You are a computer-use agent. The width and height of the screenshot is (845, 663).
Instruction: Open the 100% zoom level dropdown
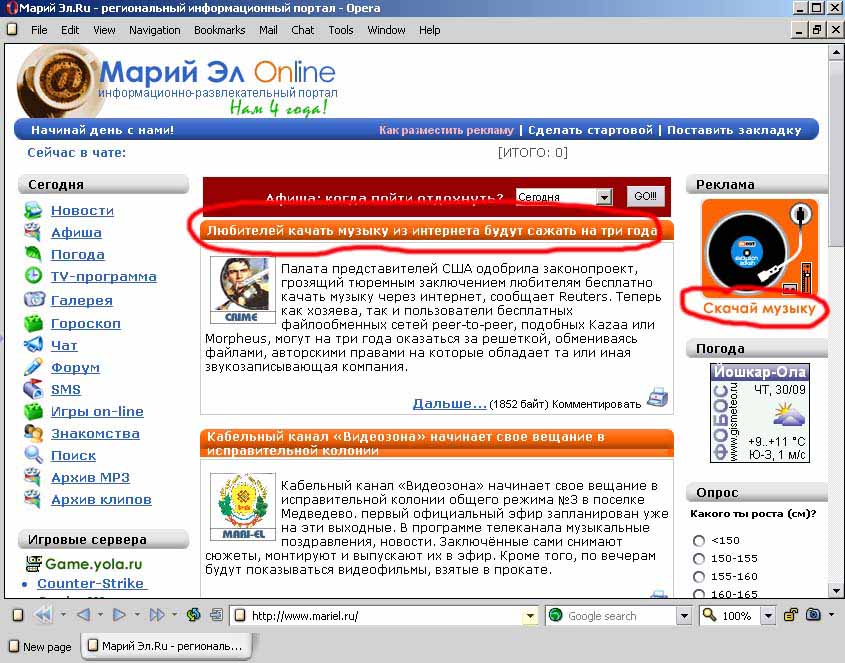tap(767, 616)
